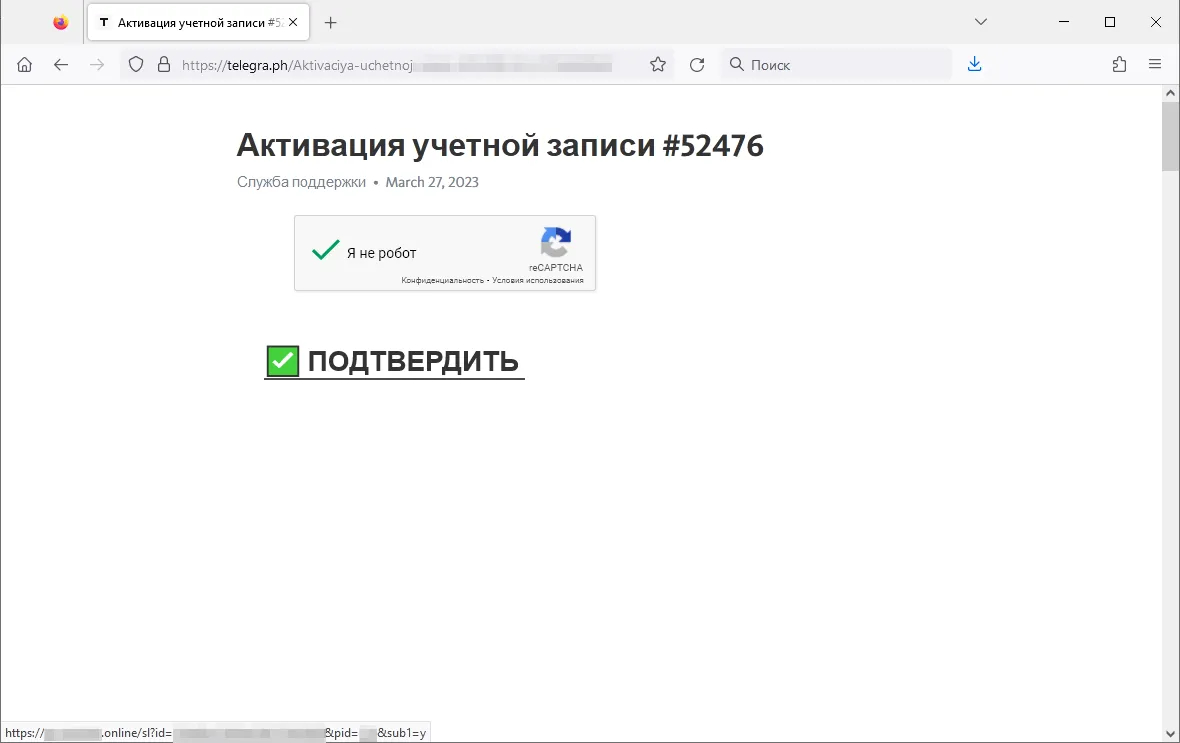
Task: Close the active browser tab
Action: [x=293, y=22]
